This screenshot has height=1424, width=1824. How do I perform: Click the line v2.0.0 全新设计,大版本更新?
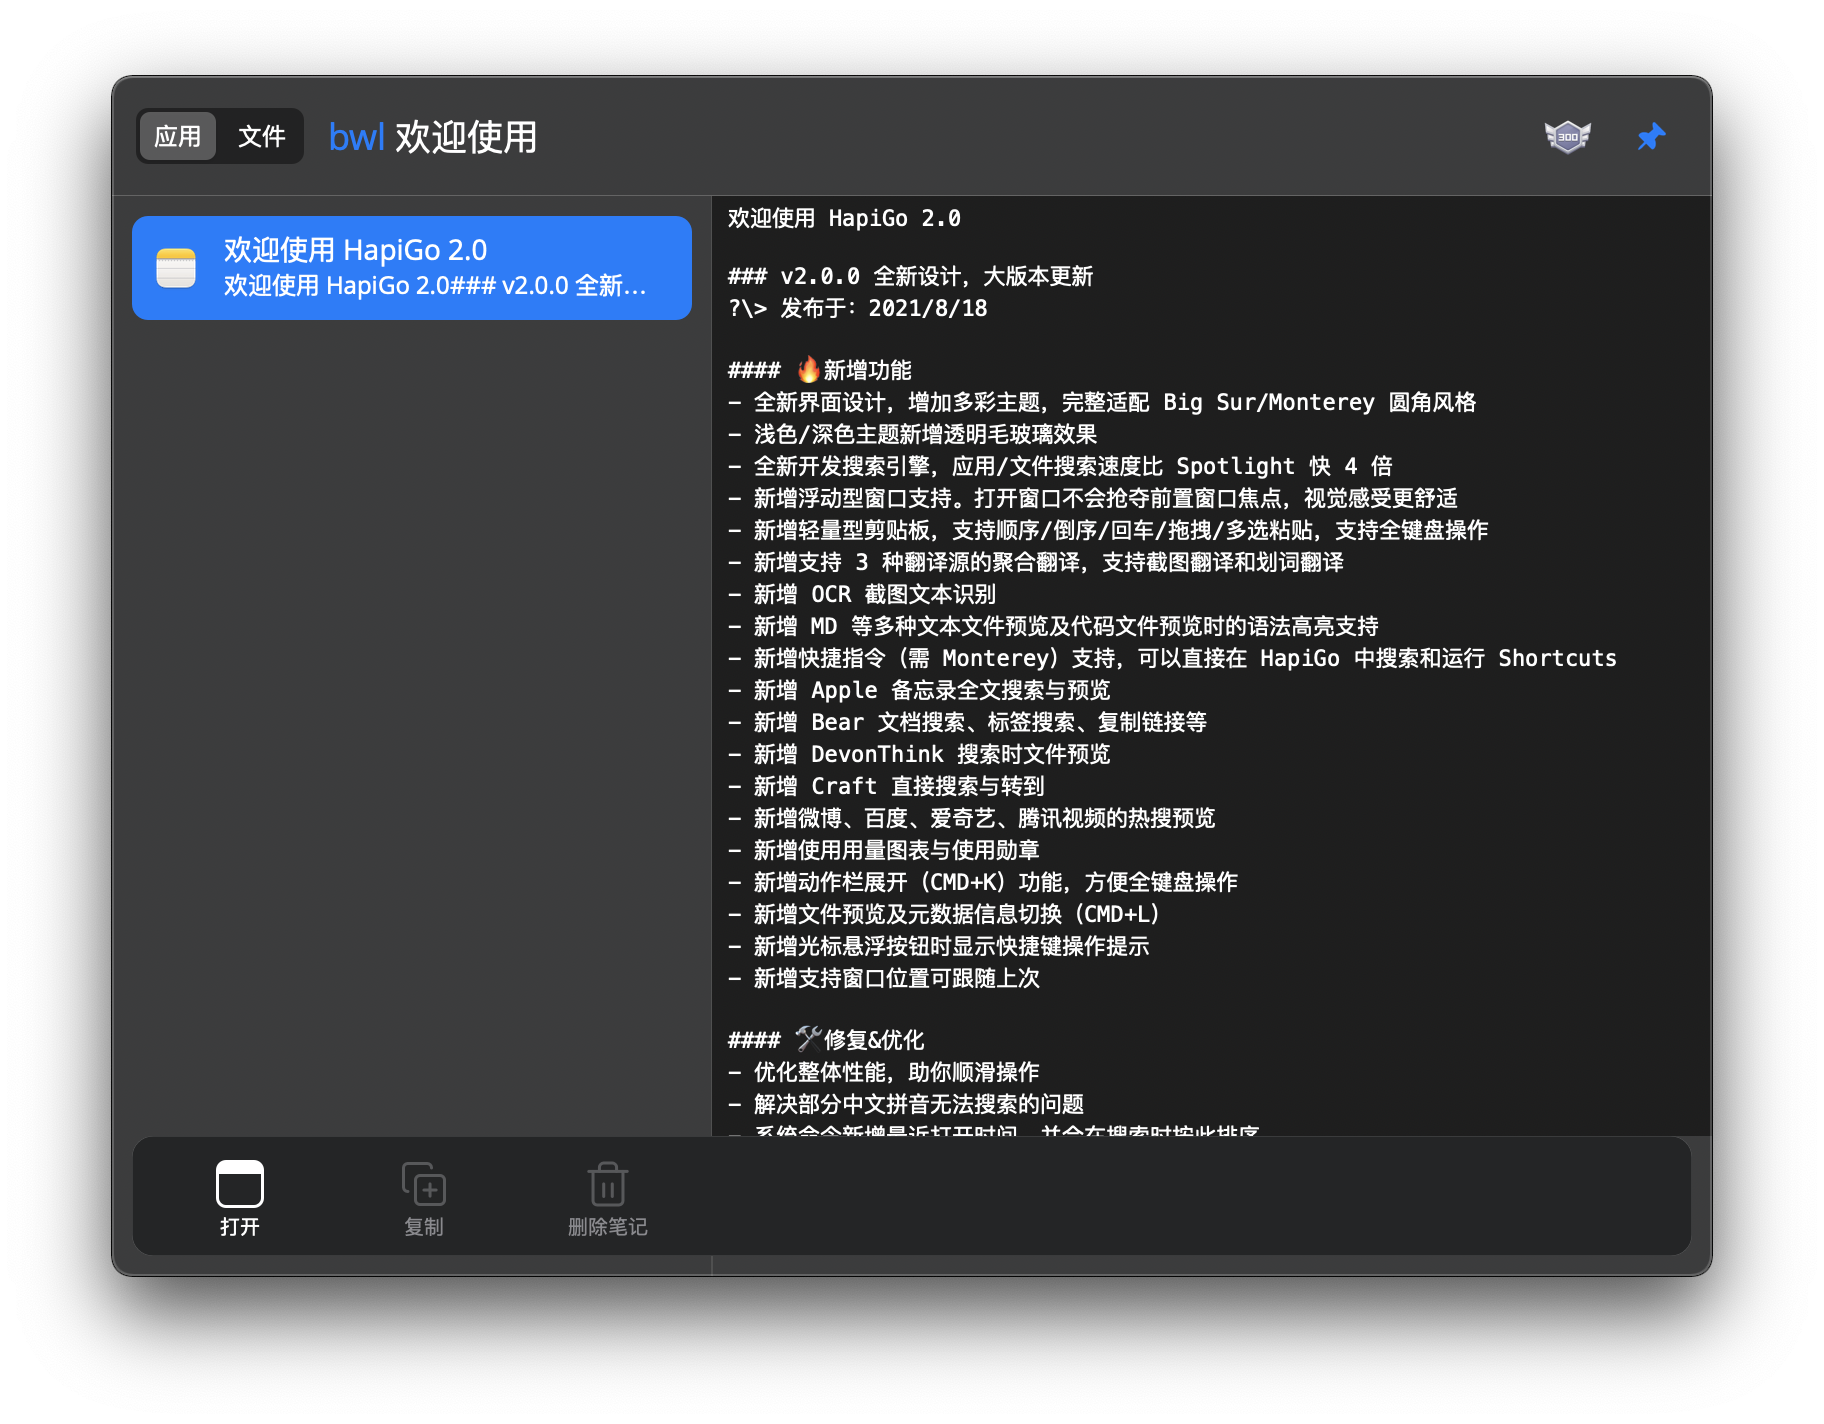(910, 276)
